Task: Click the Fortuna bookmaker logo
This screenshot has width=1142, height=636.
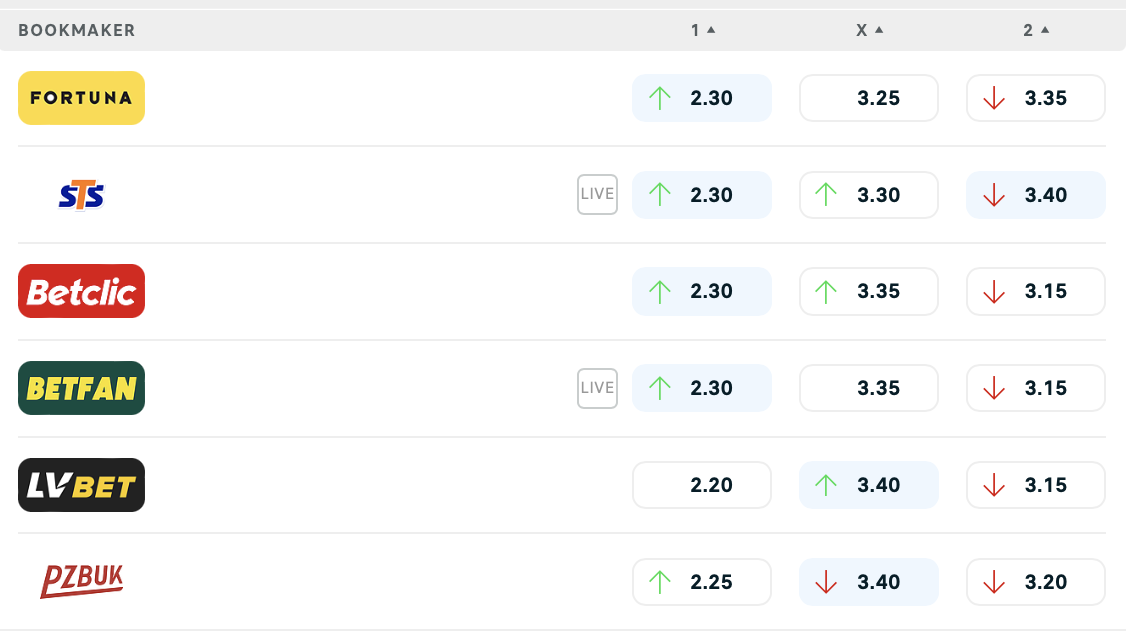Action: point(81,98)
